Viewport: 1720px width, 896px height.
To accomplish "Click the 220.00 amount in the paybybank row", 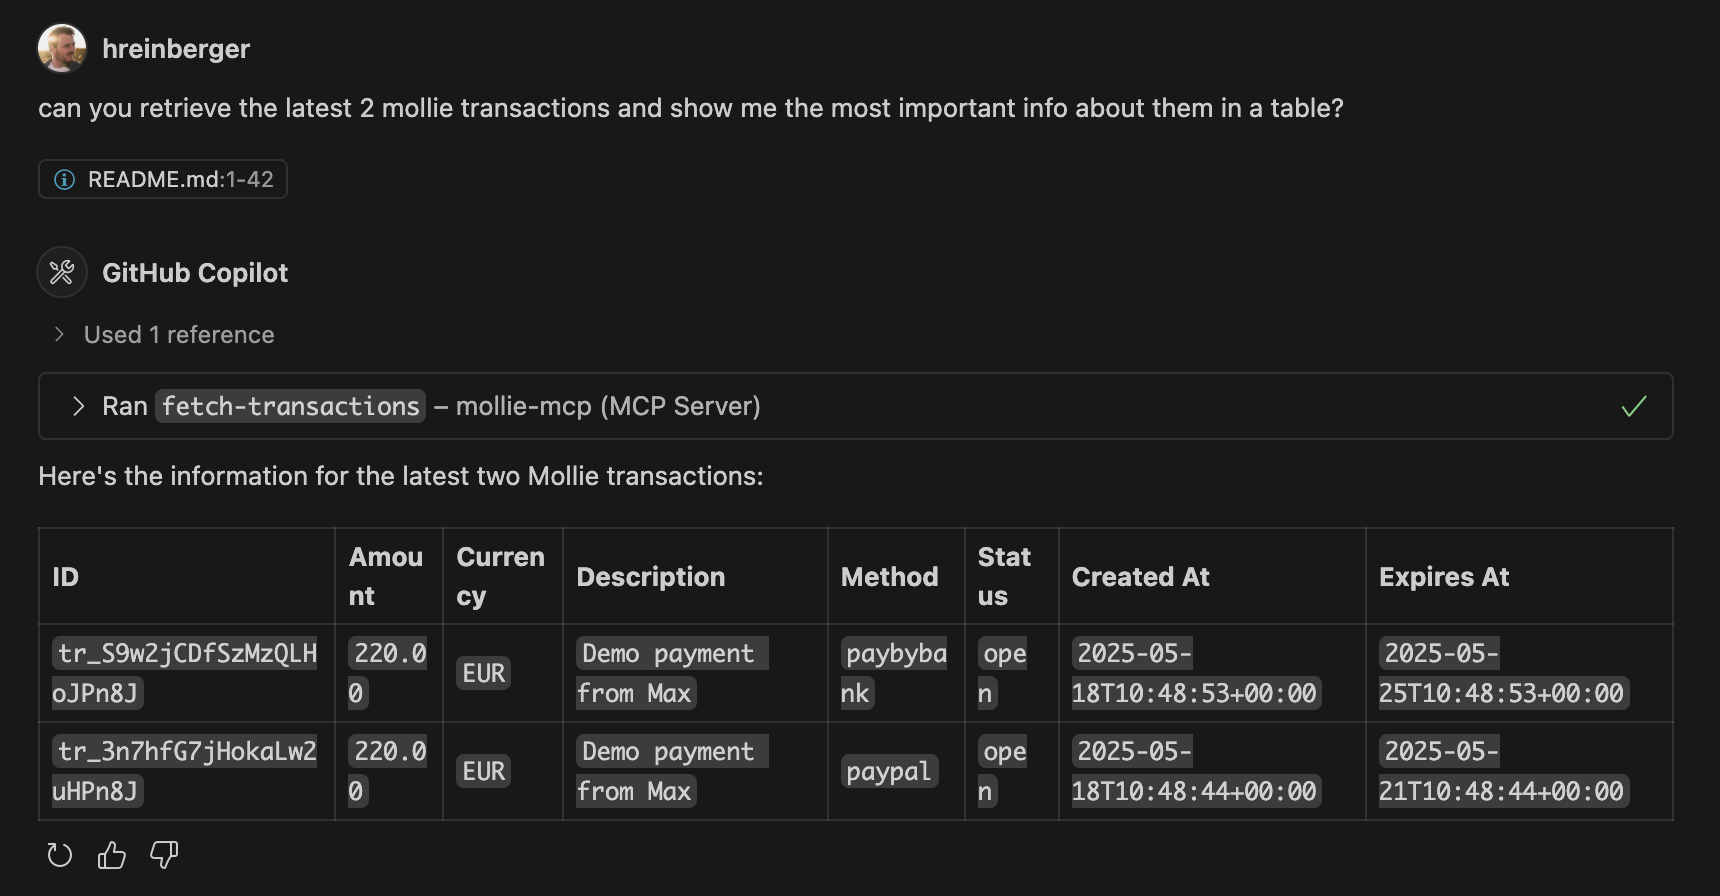I will coord(388,673).
